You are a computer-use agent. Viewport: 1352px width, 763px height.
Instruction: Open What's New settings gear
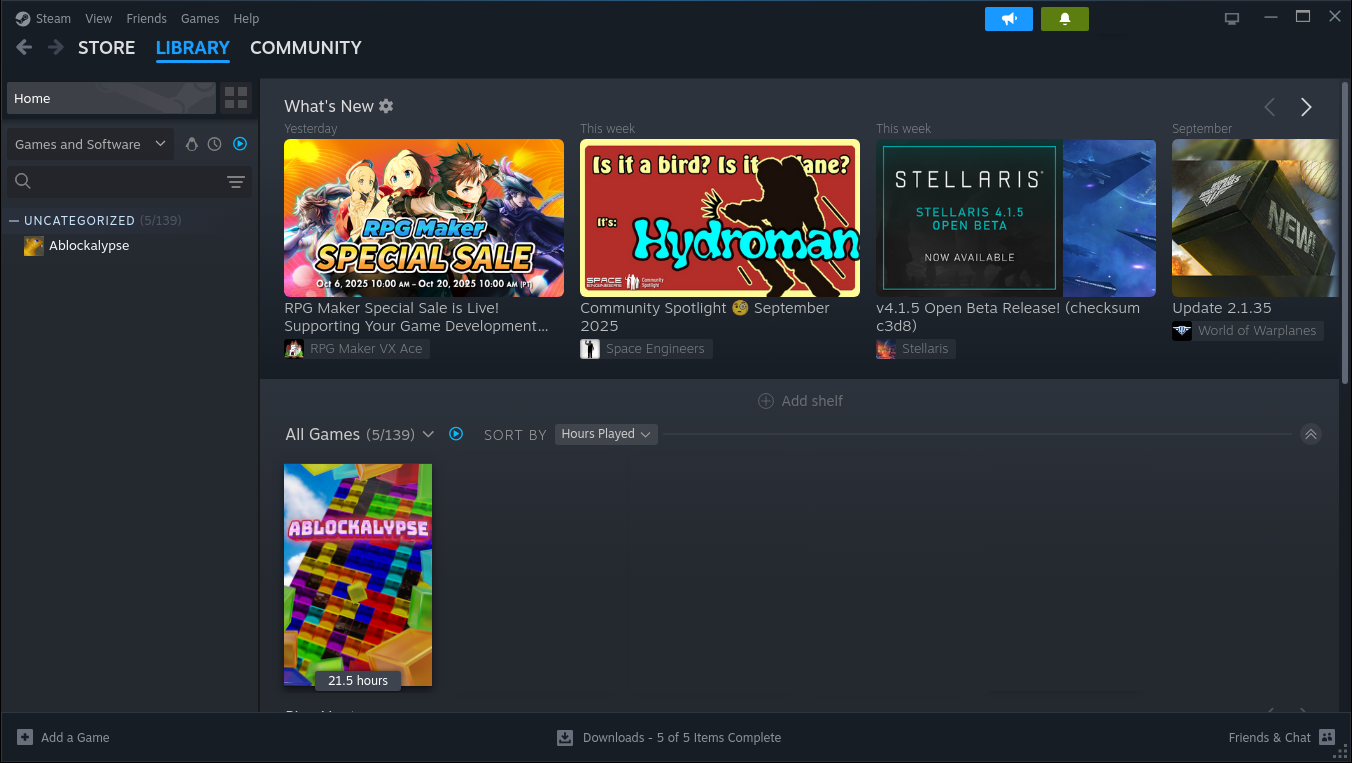point(386,106)
